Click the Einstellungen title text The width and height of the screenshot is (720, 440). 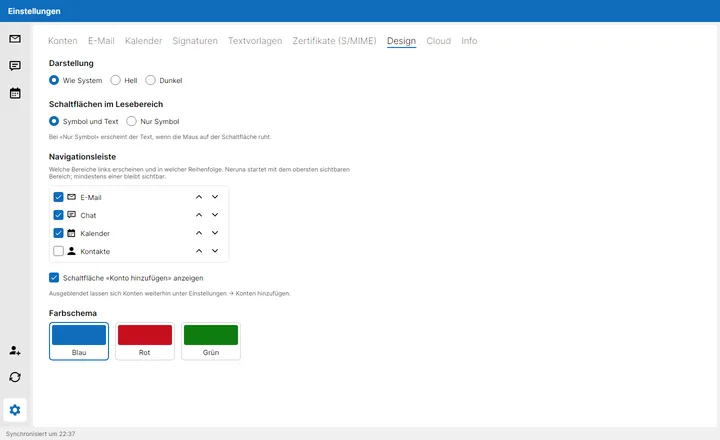point(34,11)
